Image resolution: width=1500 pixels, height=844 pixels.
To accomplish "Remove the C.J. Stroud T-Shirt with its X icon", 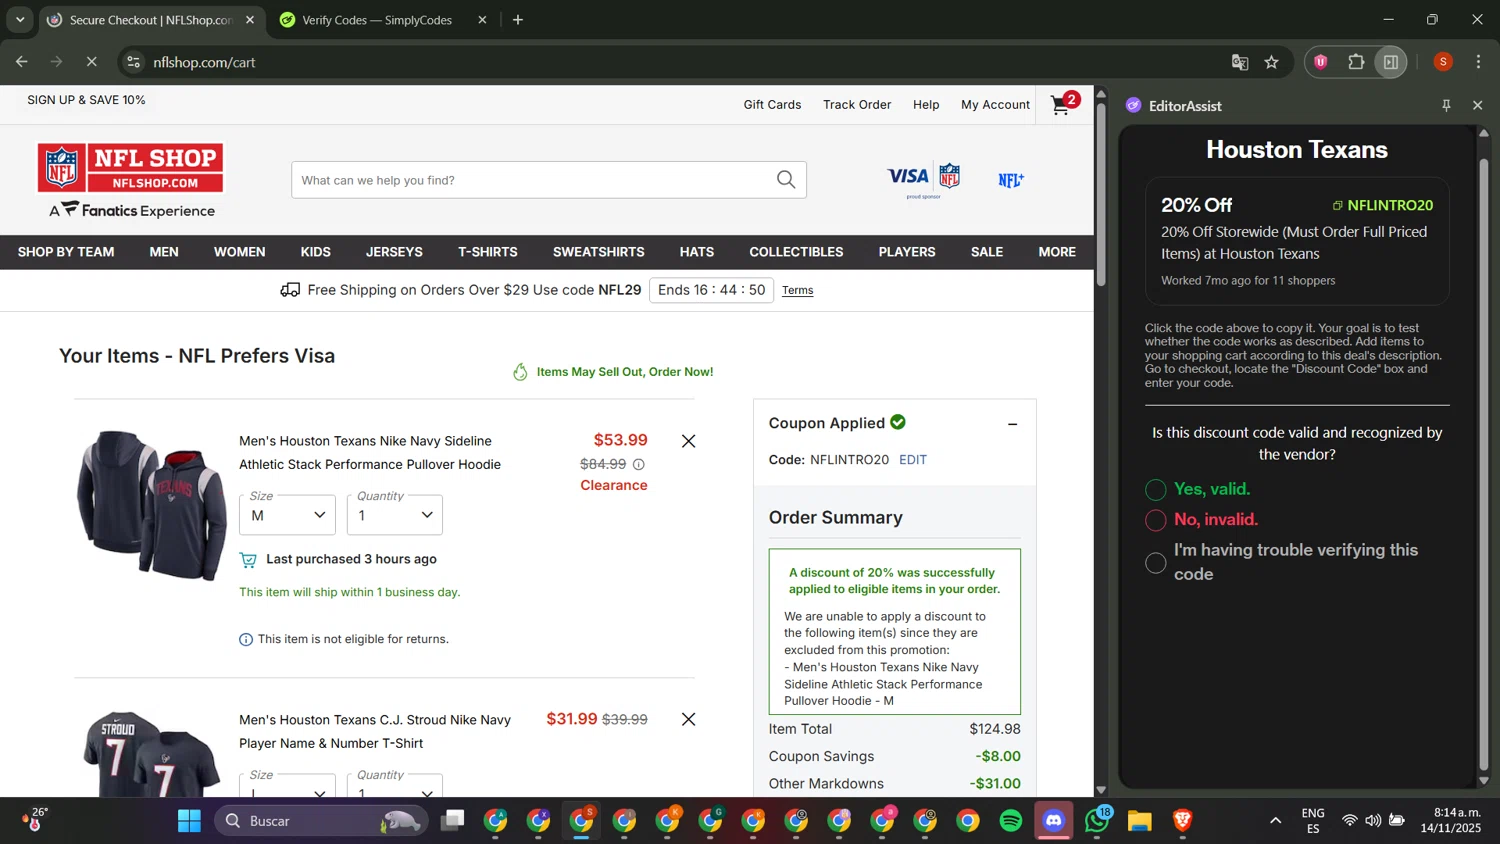I will tap(688, 719).
